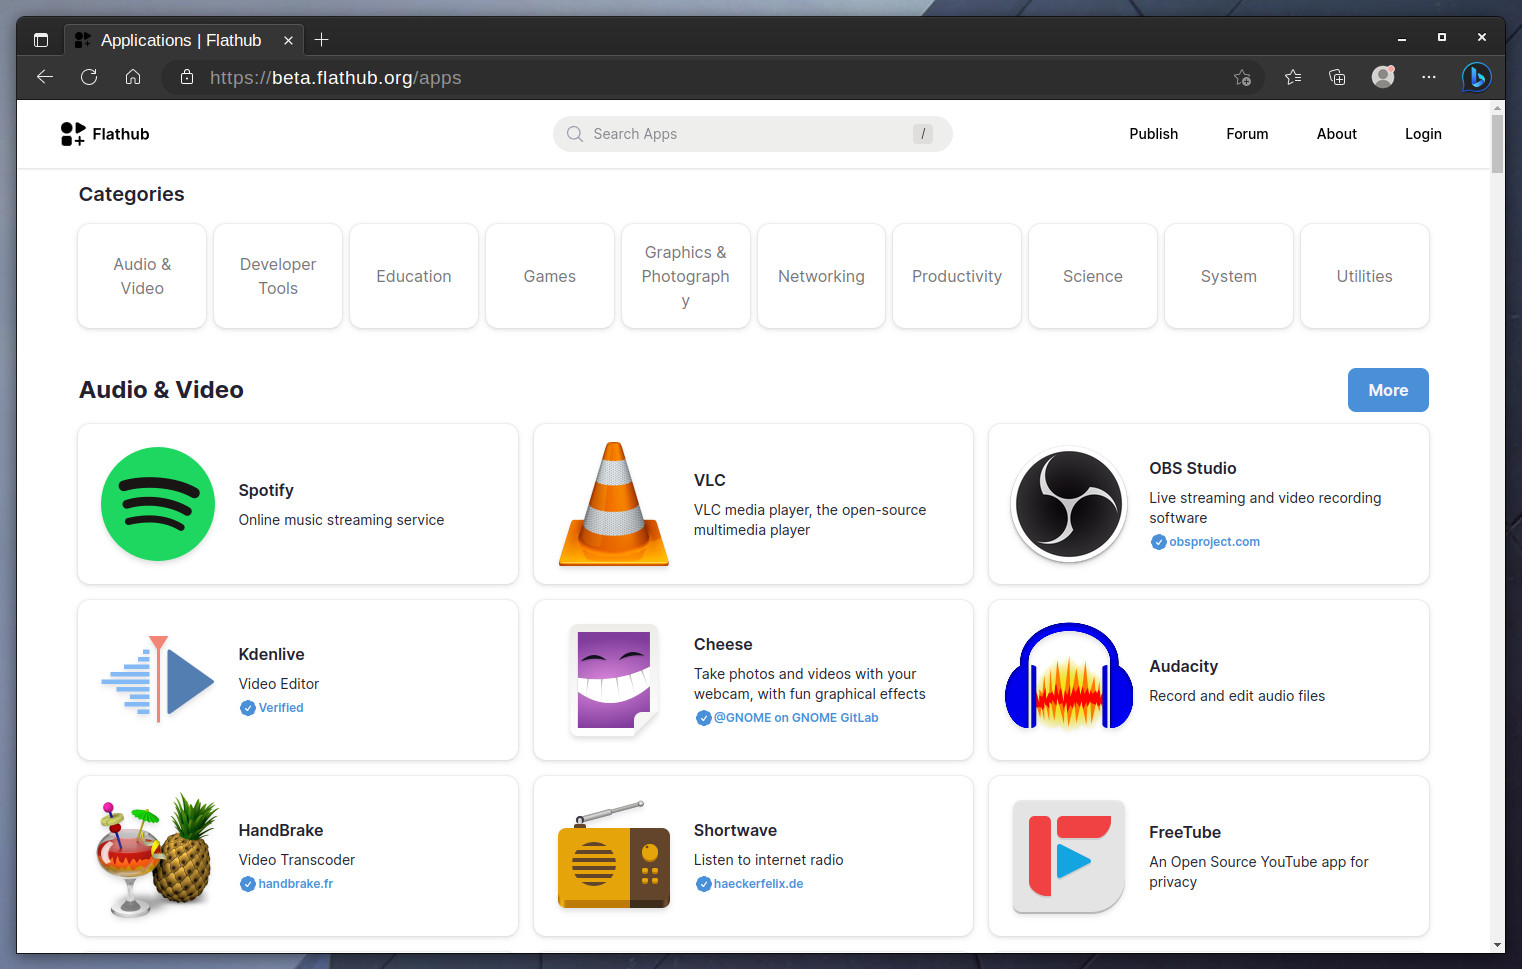
Task: Open the Science category
Action: (x=1093, y=276)
